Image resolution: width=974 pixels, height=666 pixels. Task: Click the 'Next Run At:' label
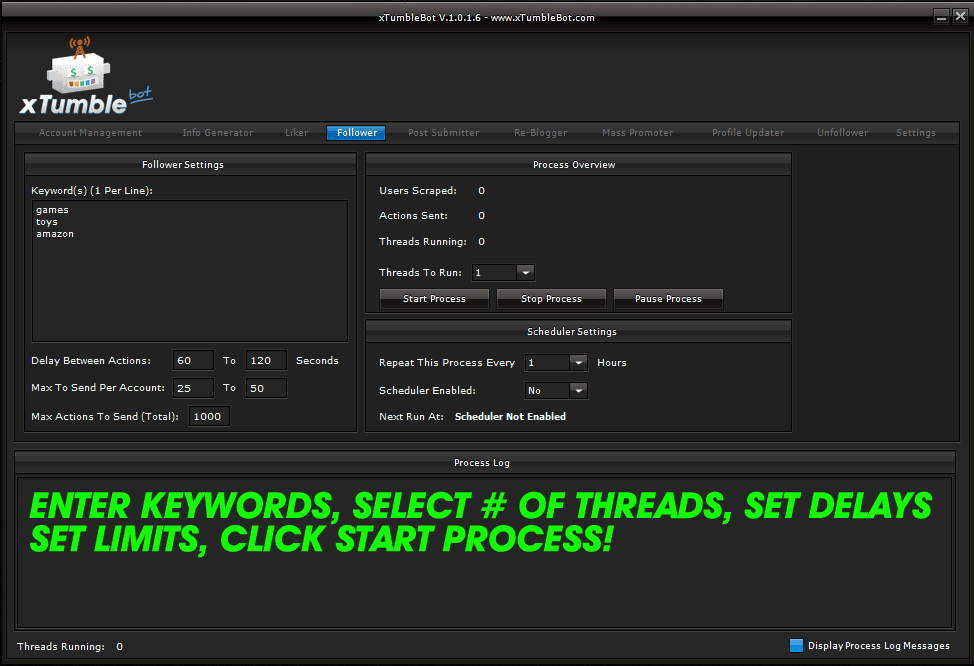click(411, 416)
